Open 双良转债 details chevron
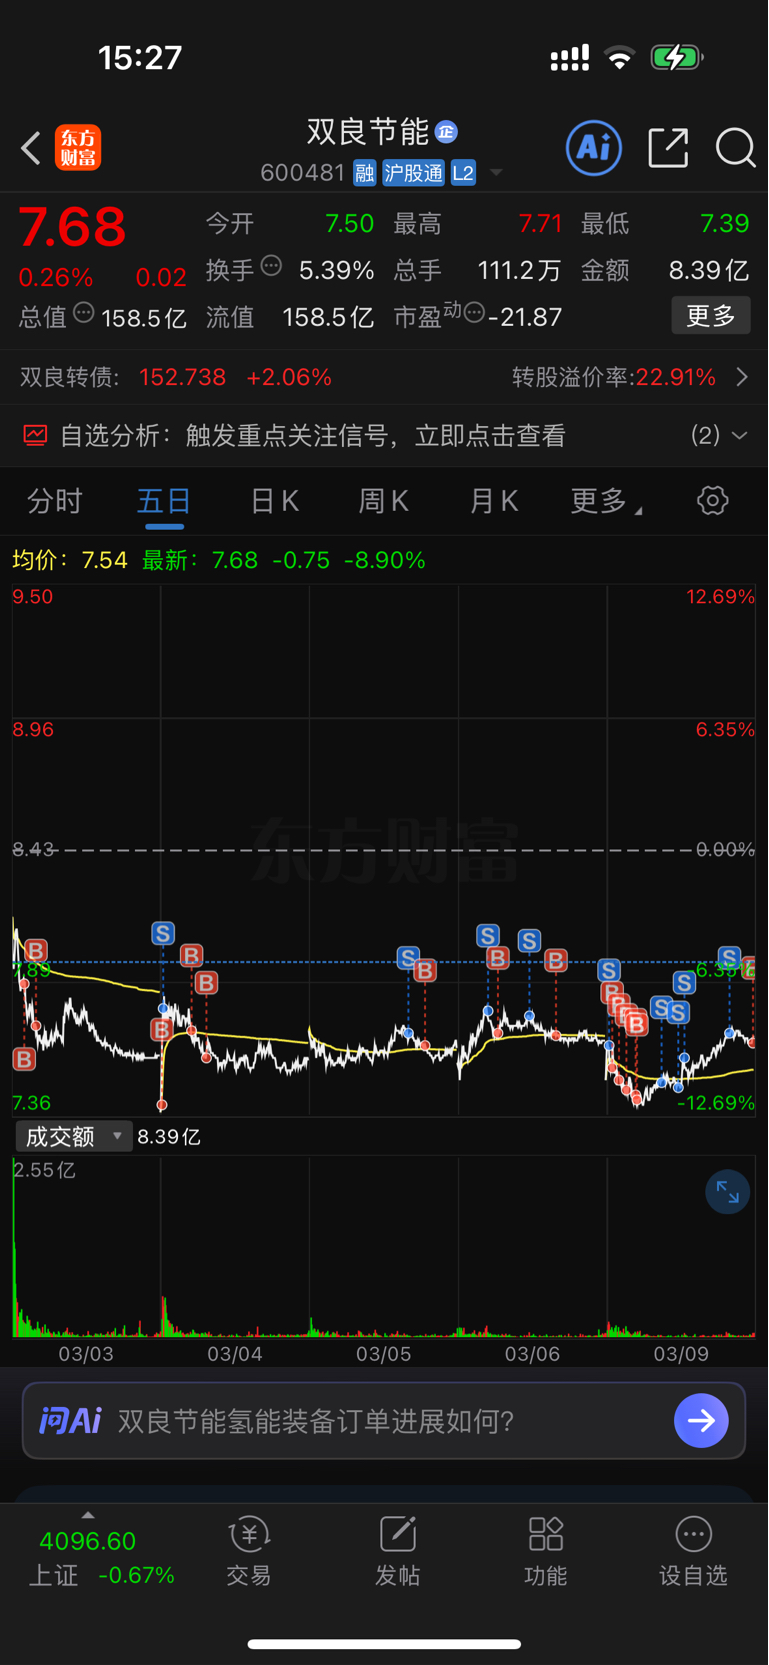Viewport: 769px width, 1665px height. (742, 377)
